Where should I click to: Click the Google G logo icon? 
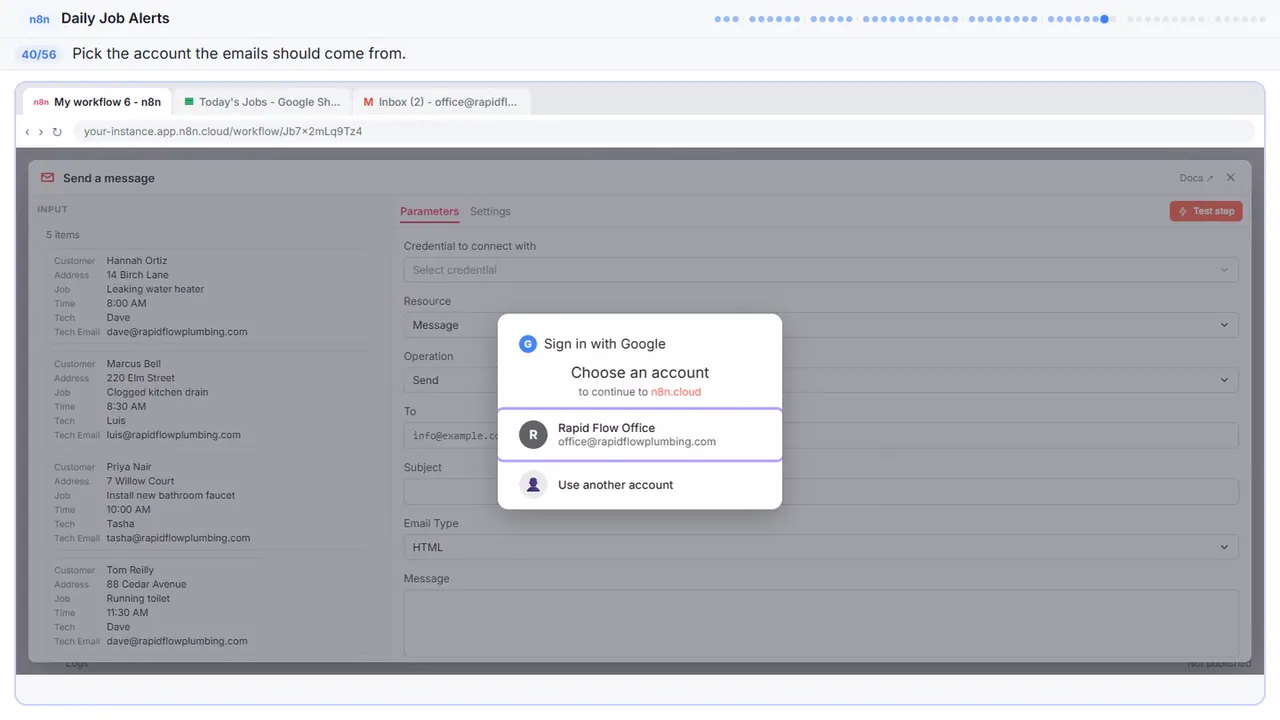pyautogui.click(x=528, y=344)
